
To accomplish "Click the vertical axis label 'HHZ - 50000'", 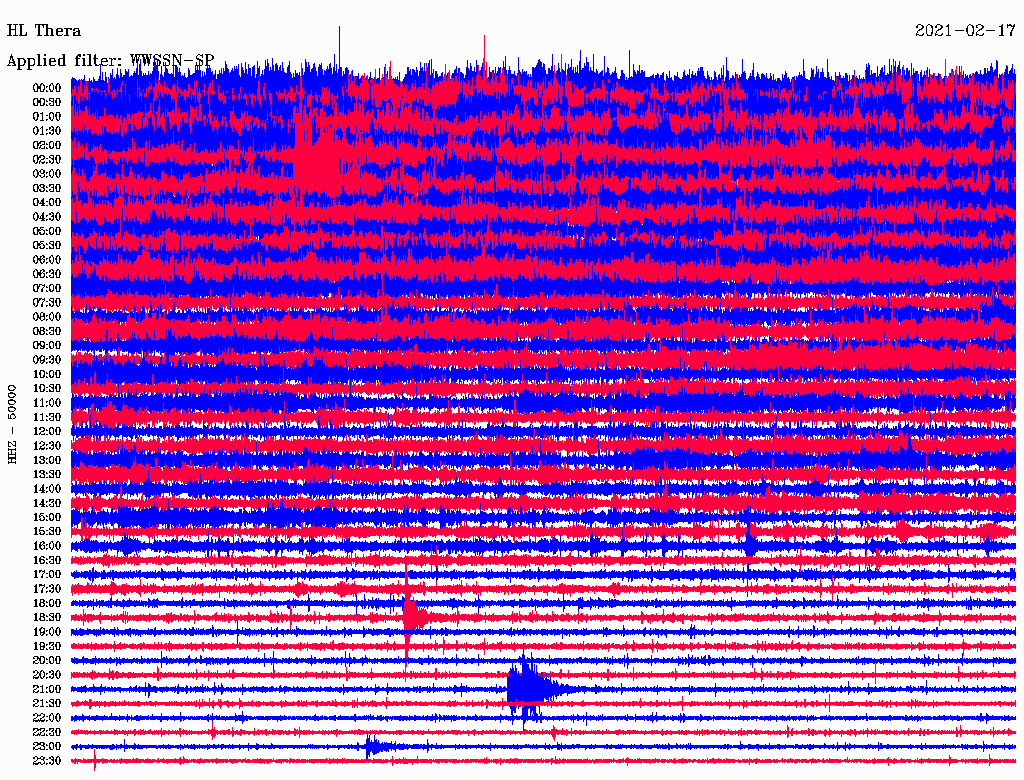I will pos(12,424).
